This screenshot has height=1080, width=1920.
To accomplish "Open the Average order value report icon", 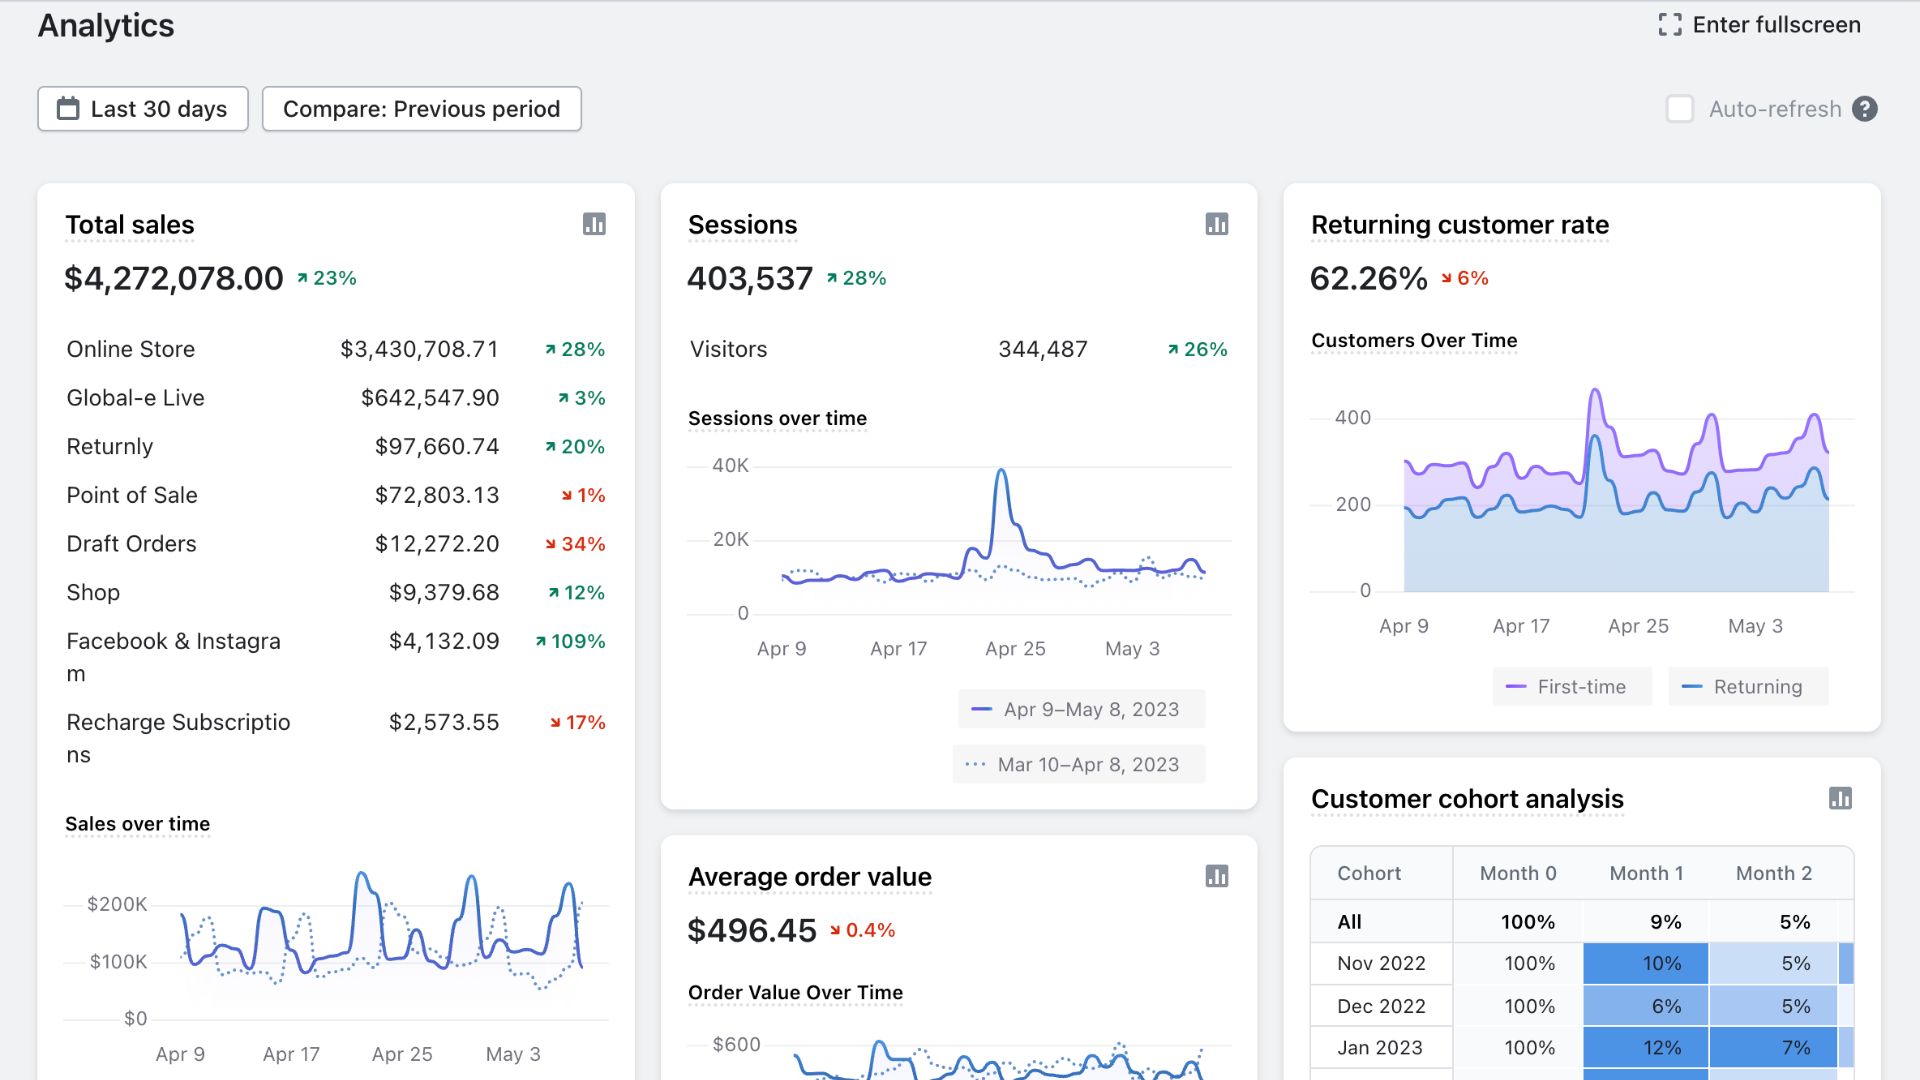I will click(x=1216, y=876).
